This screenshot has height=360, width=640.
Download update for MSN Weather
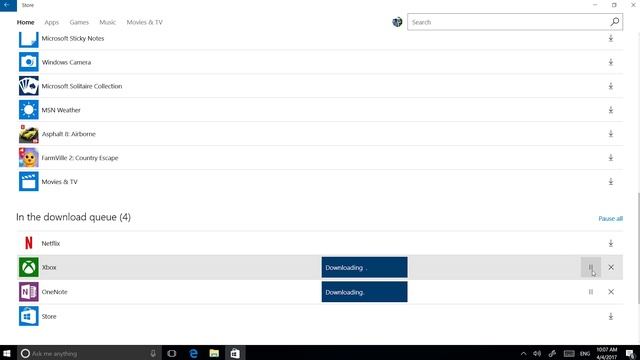coord(611,110)
